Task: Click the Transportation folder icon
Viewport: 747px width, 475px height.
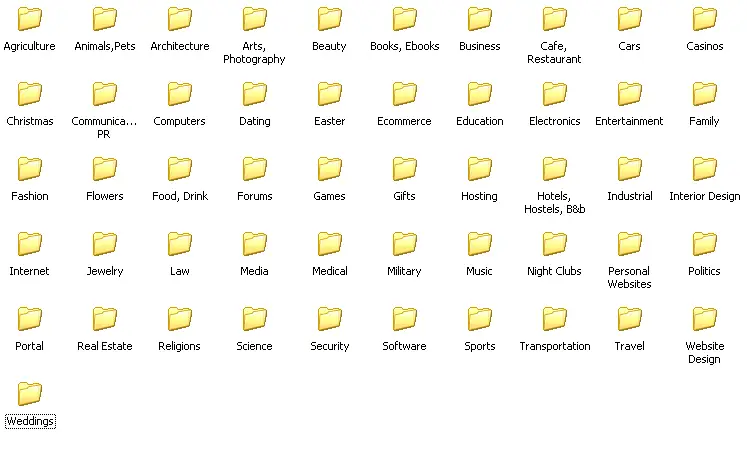Action: tap(555, 319)
